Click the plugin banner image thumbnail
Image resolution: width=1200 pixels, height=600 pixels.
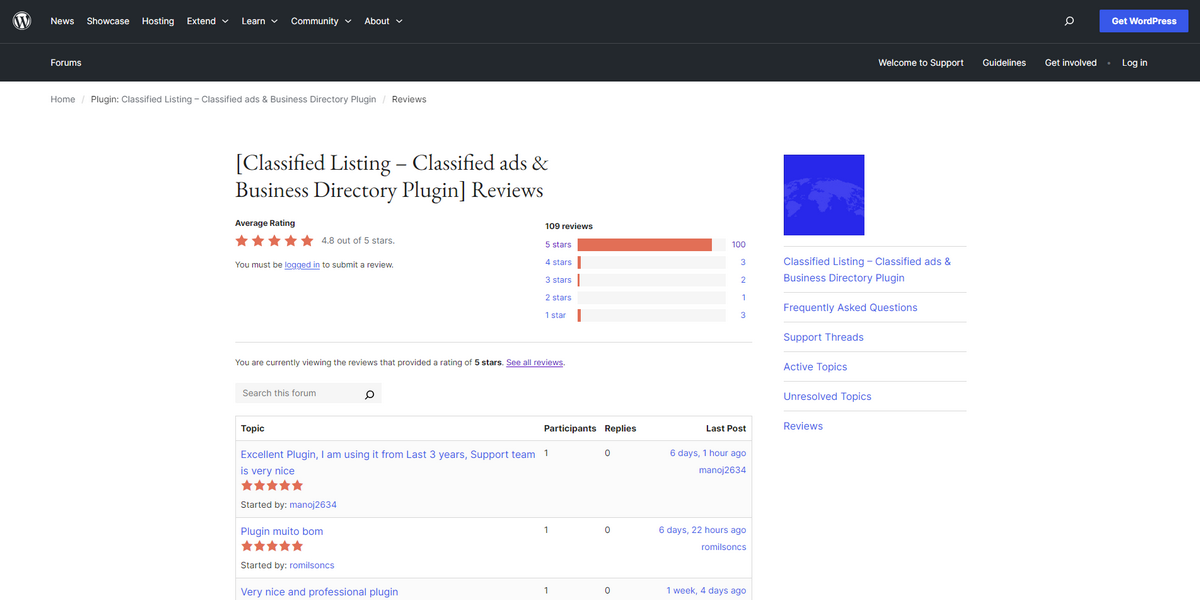point(824,195)
